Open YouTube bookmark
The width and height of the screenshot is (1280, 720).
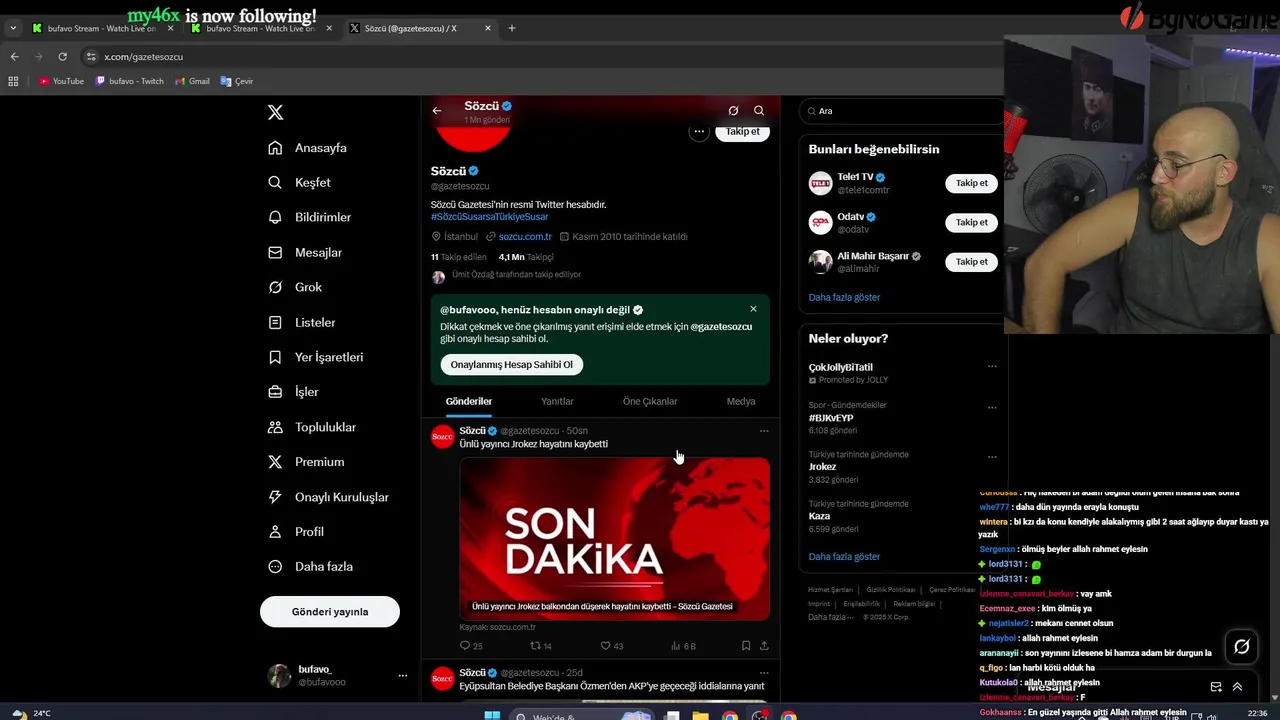[x=61, y=81]
